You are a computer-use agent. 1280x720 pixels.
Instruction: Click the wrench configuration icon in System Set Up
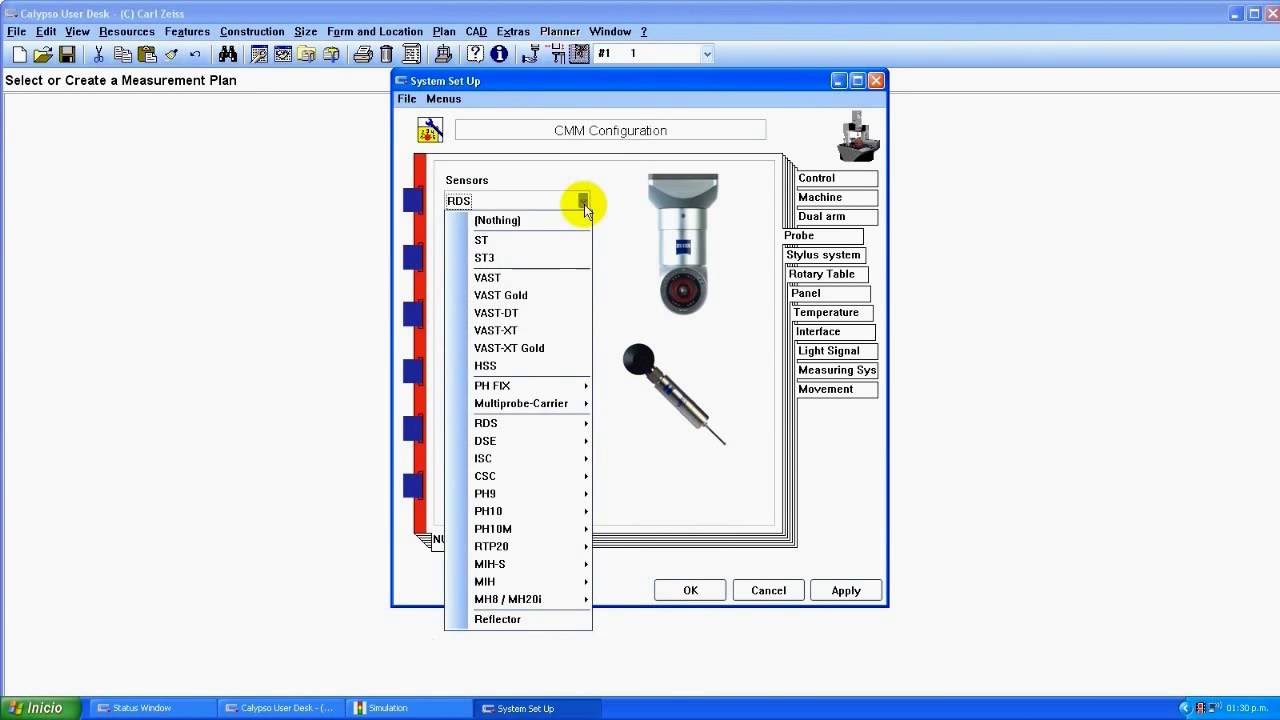[430, 130]
